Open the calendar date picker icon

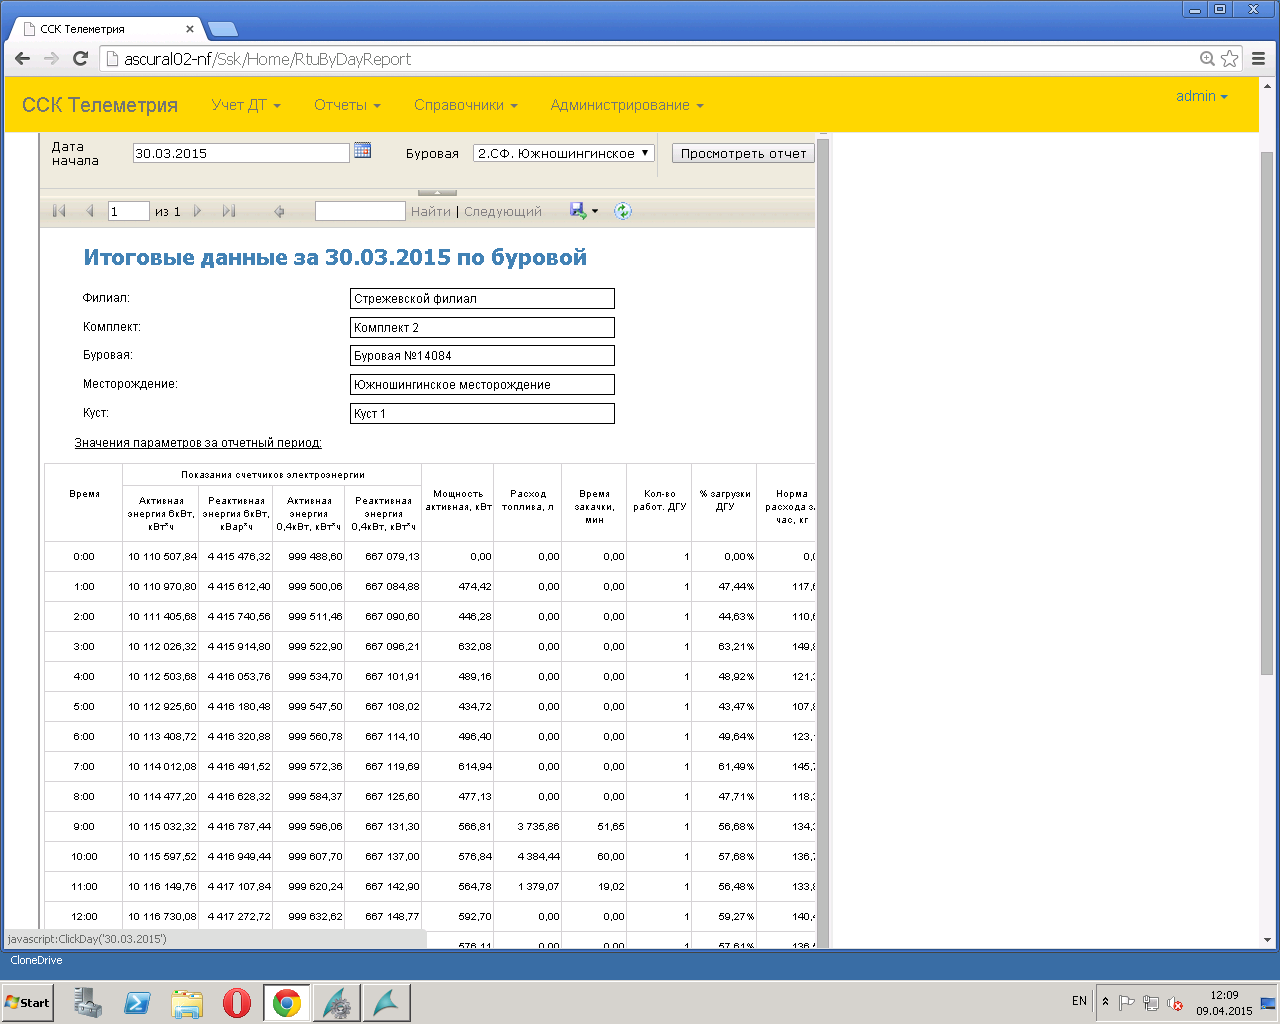pos(362,151)
